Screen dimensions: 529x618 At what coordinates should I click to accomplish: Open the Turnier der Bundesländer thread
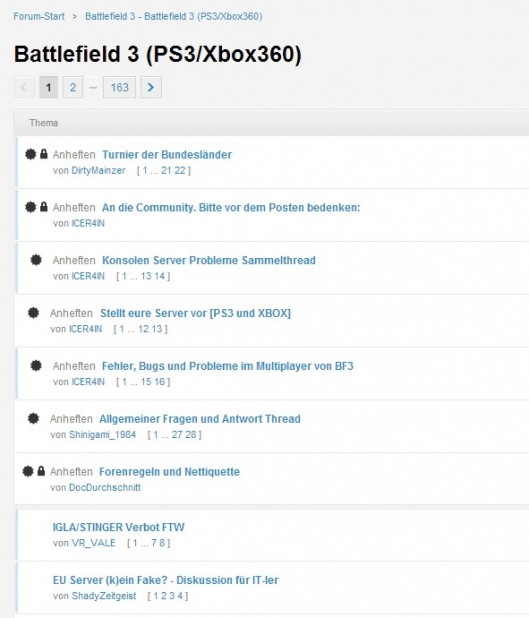click(x=167, y=154)
